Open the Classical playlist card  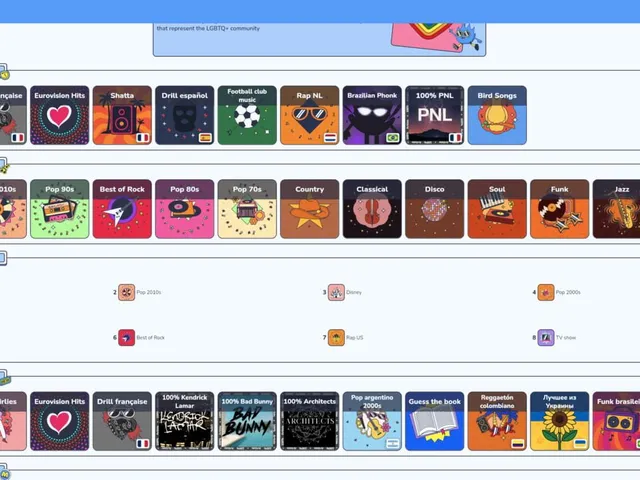tap(372, 209)
